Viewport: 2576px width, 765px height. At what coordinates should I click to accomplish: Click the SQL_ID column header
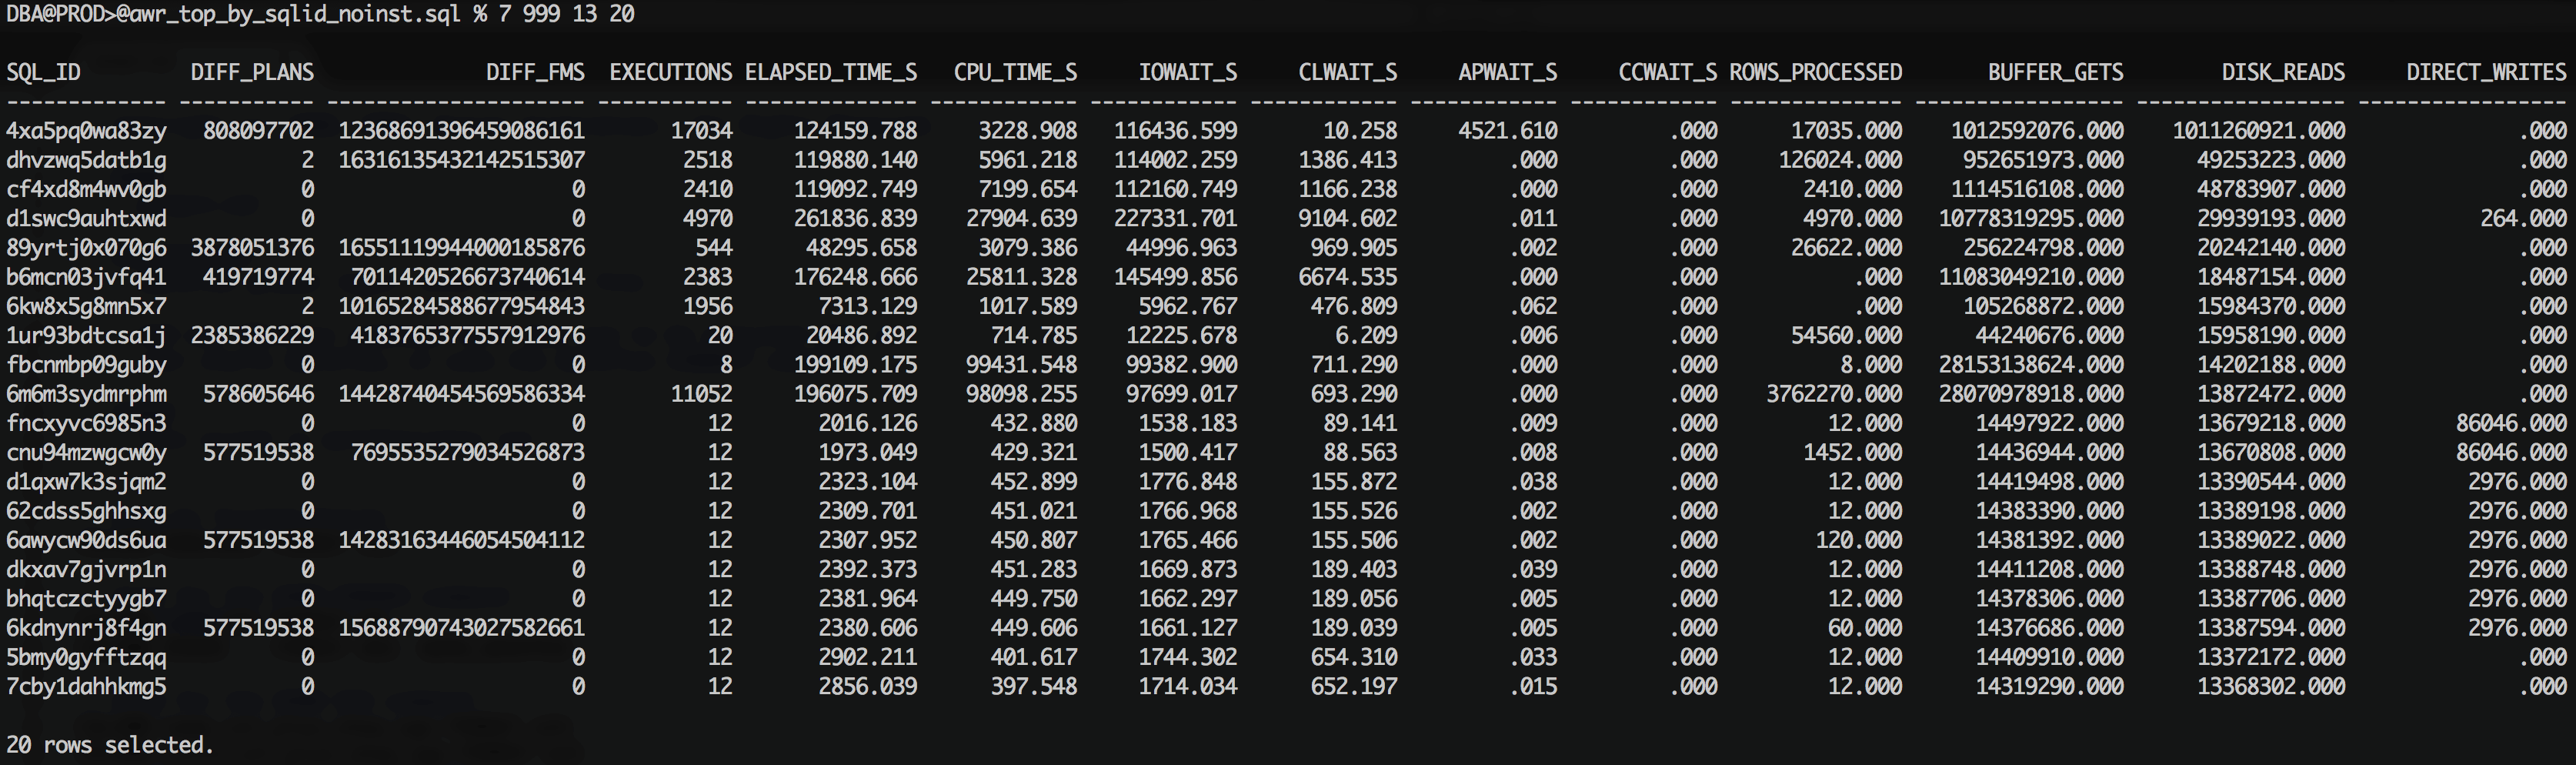[43, 72]
